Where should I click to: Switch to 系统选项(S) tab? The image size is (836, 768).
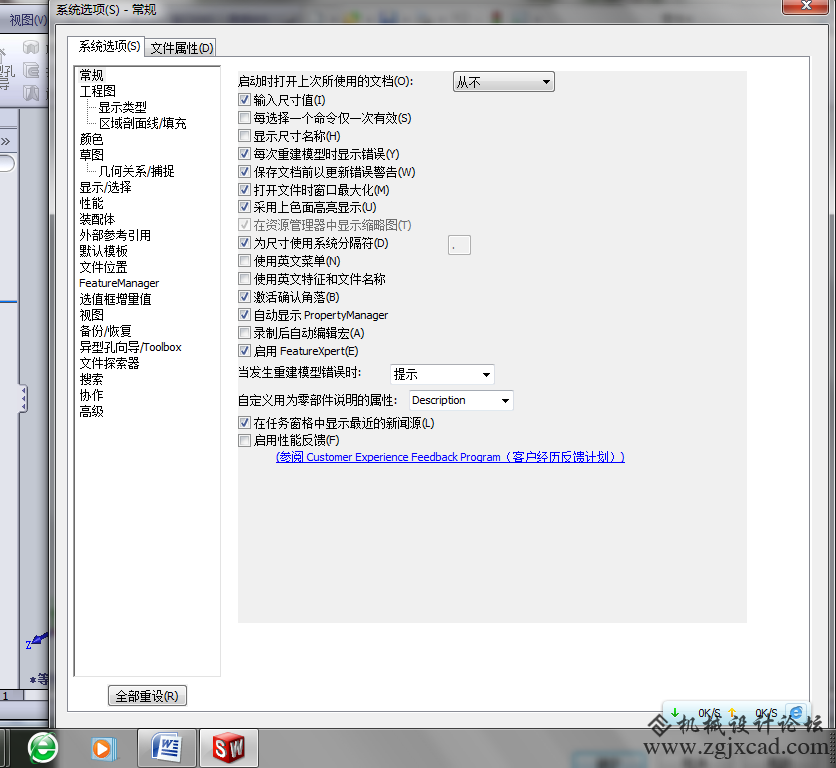[109, 47]
